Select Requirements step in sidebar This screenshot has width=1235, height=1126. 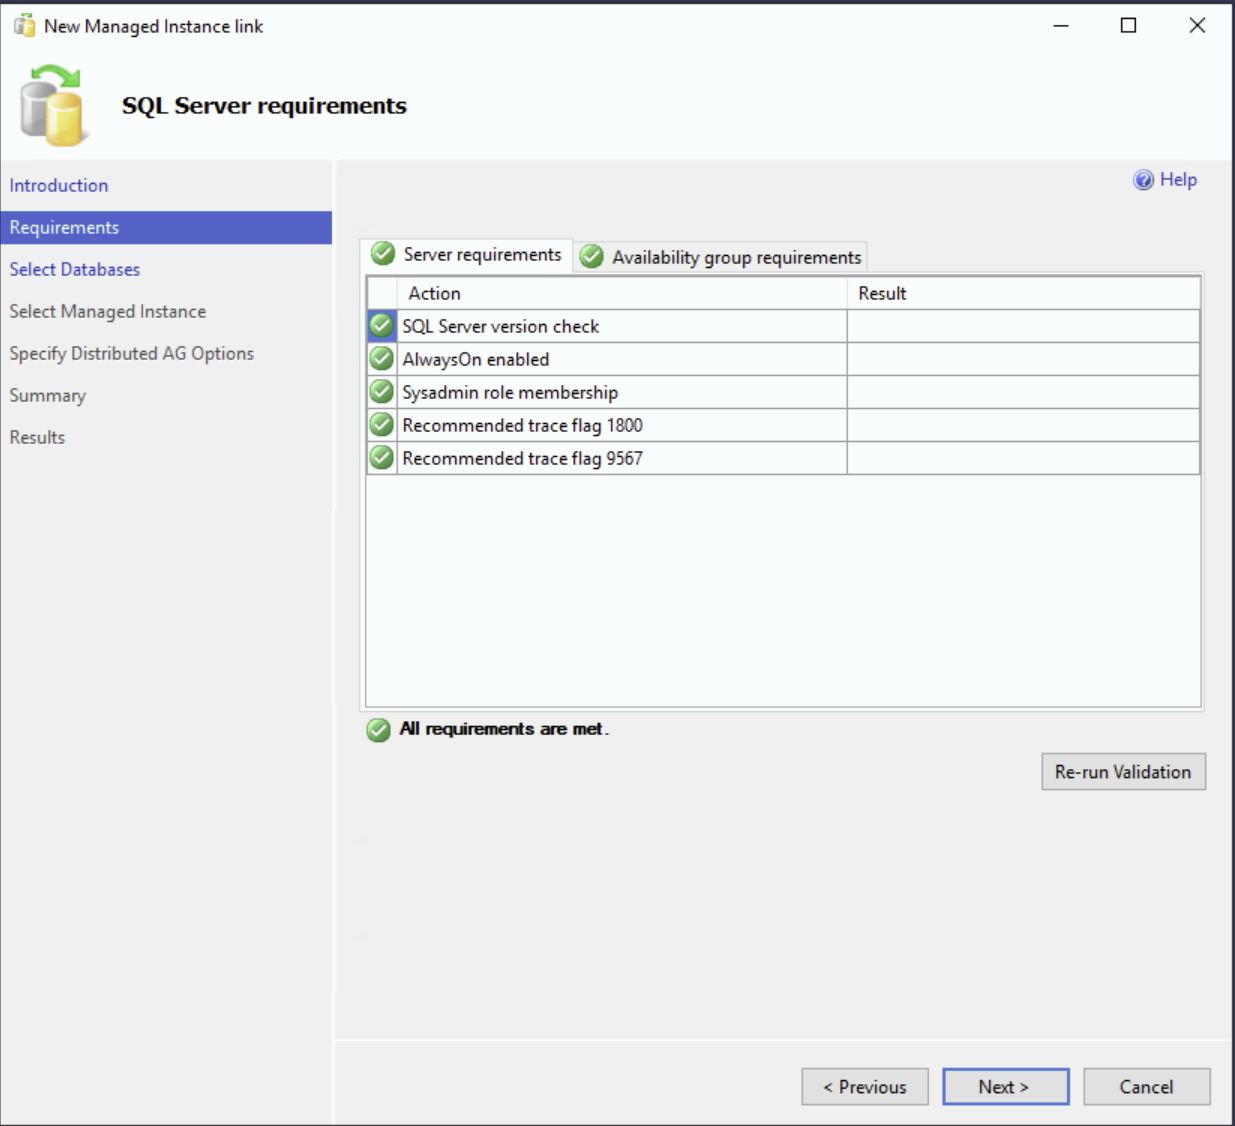166,227
